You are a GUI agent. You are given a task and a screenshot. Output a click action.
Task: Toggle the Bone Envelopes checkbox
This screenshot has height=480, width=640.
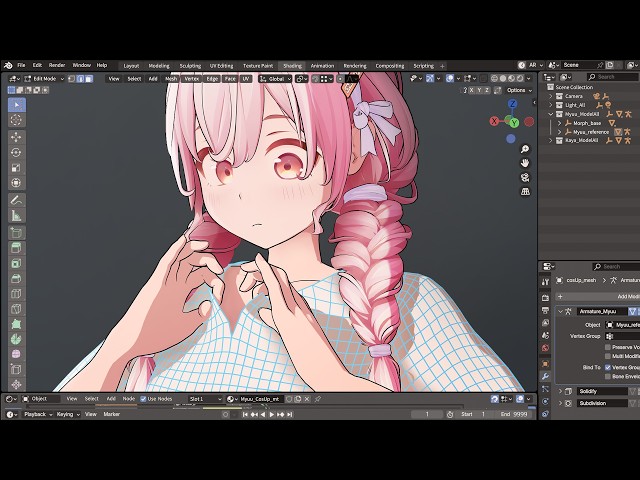click(608, 376)
